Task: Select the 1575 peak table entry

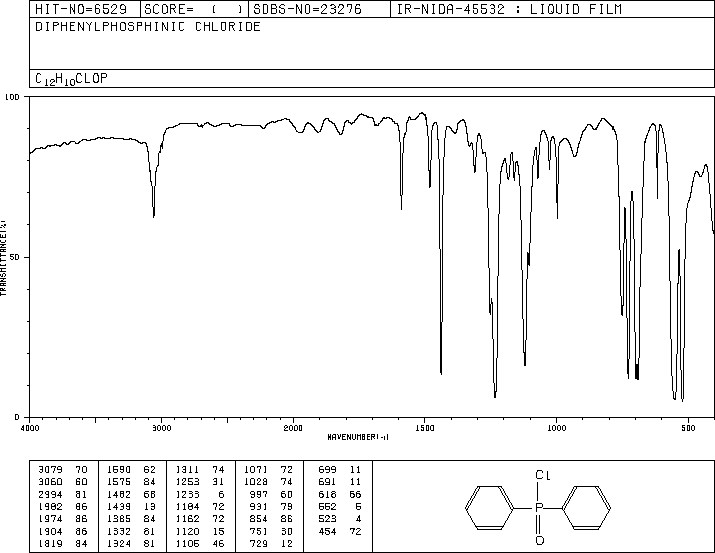Action: click(x=131, y=482)
